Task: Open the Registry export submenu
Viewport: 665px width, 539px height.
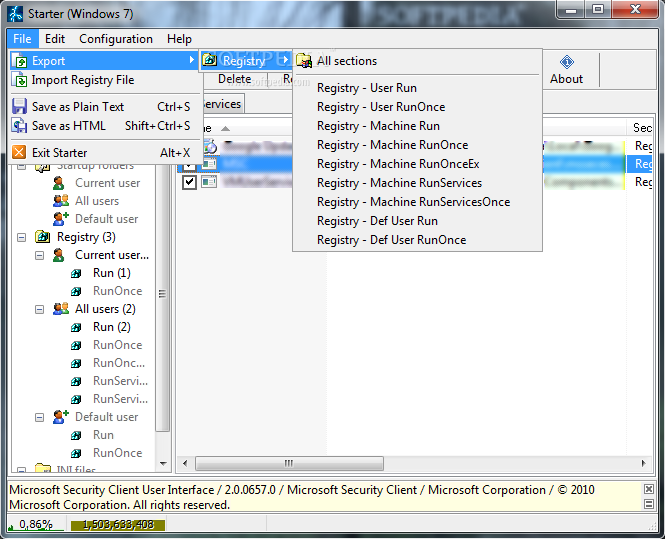Action: (x=246, y=61)
